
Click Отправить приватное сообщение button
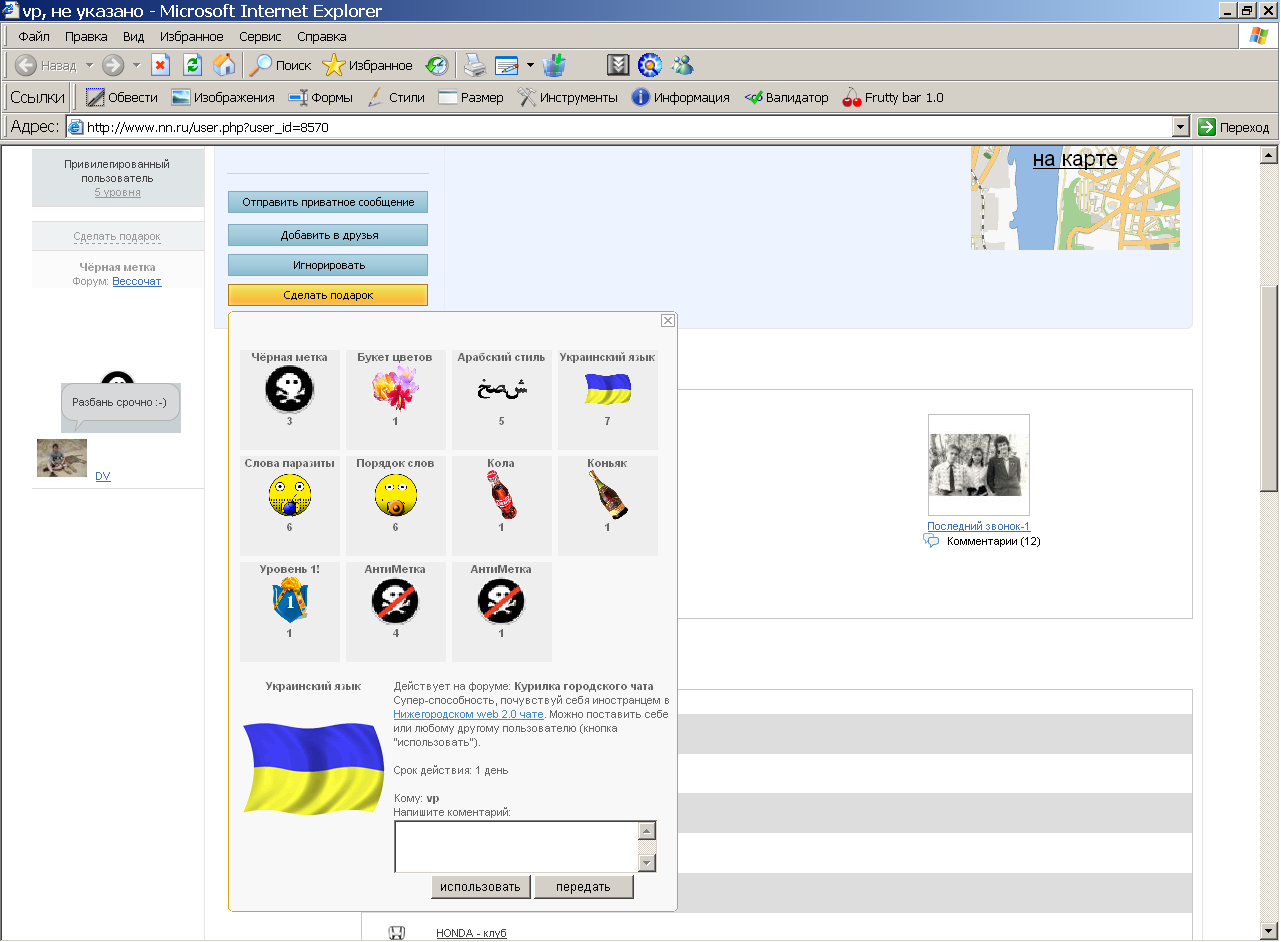click(x=328, y=202)
